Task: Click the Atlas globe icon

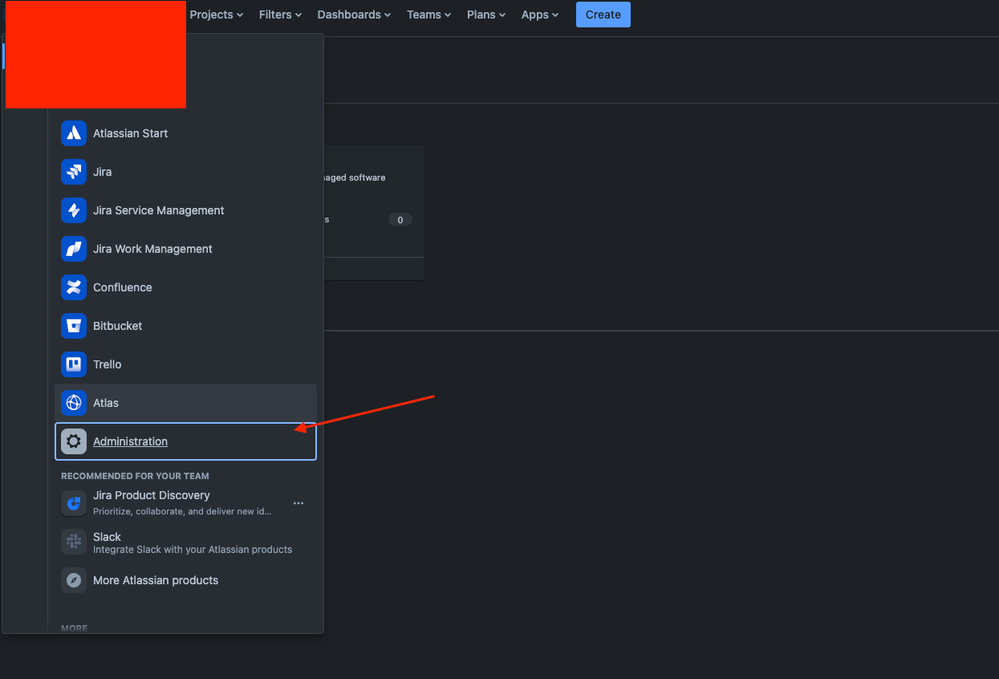Action: (x=74, y=403)
